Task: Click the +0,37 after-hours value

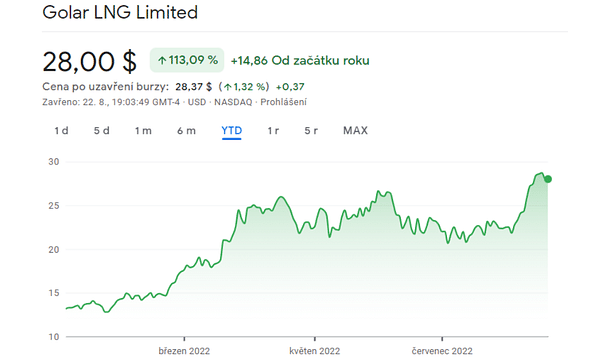Action: [290, 87]
